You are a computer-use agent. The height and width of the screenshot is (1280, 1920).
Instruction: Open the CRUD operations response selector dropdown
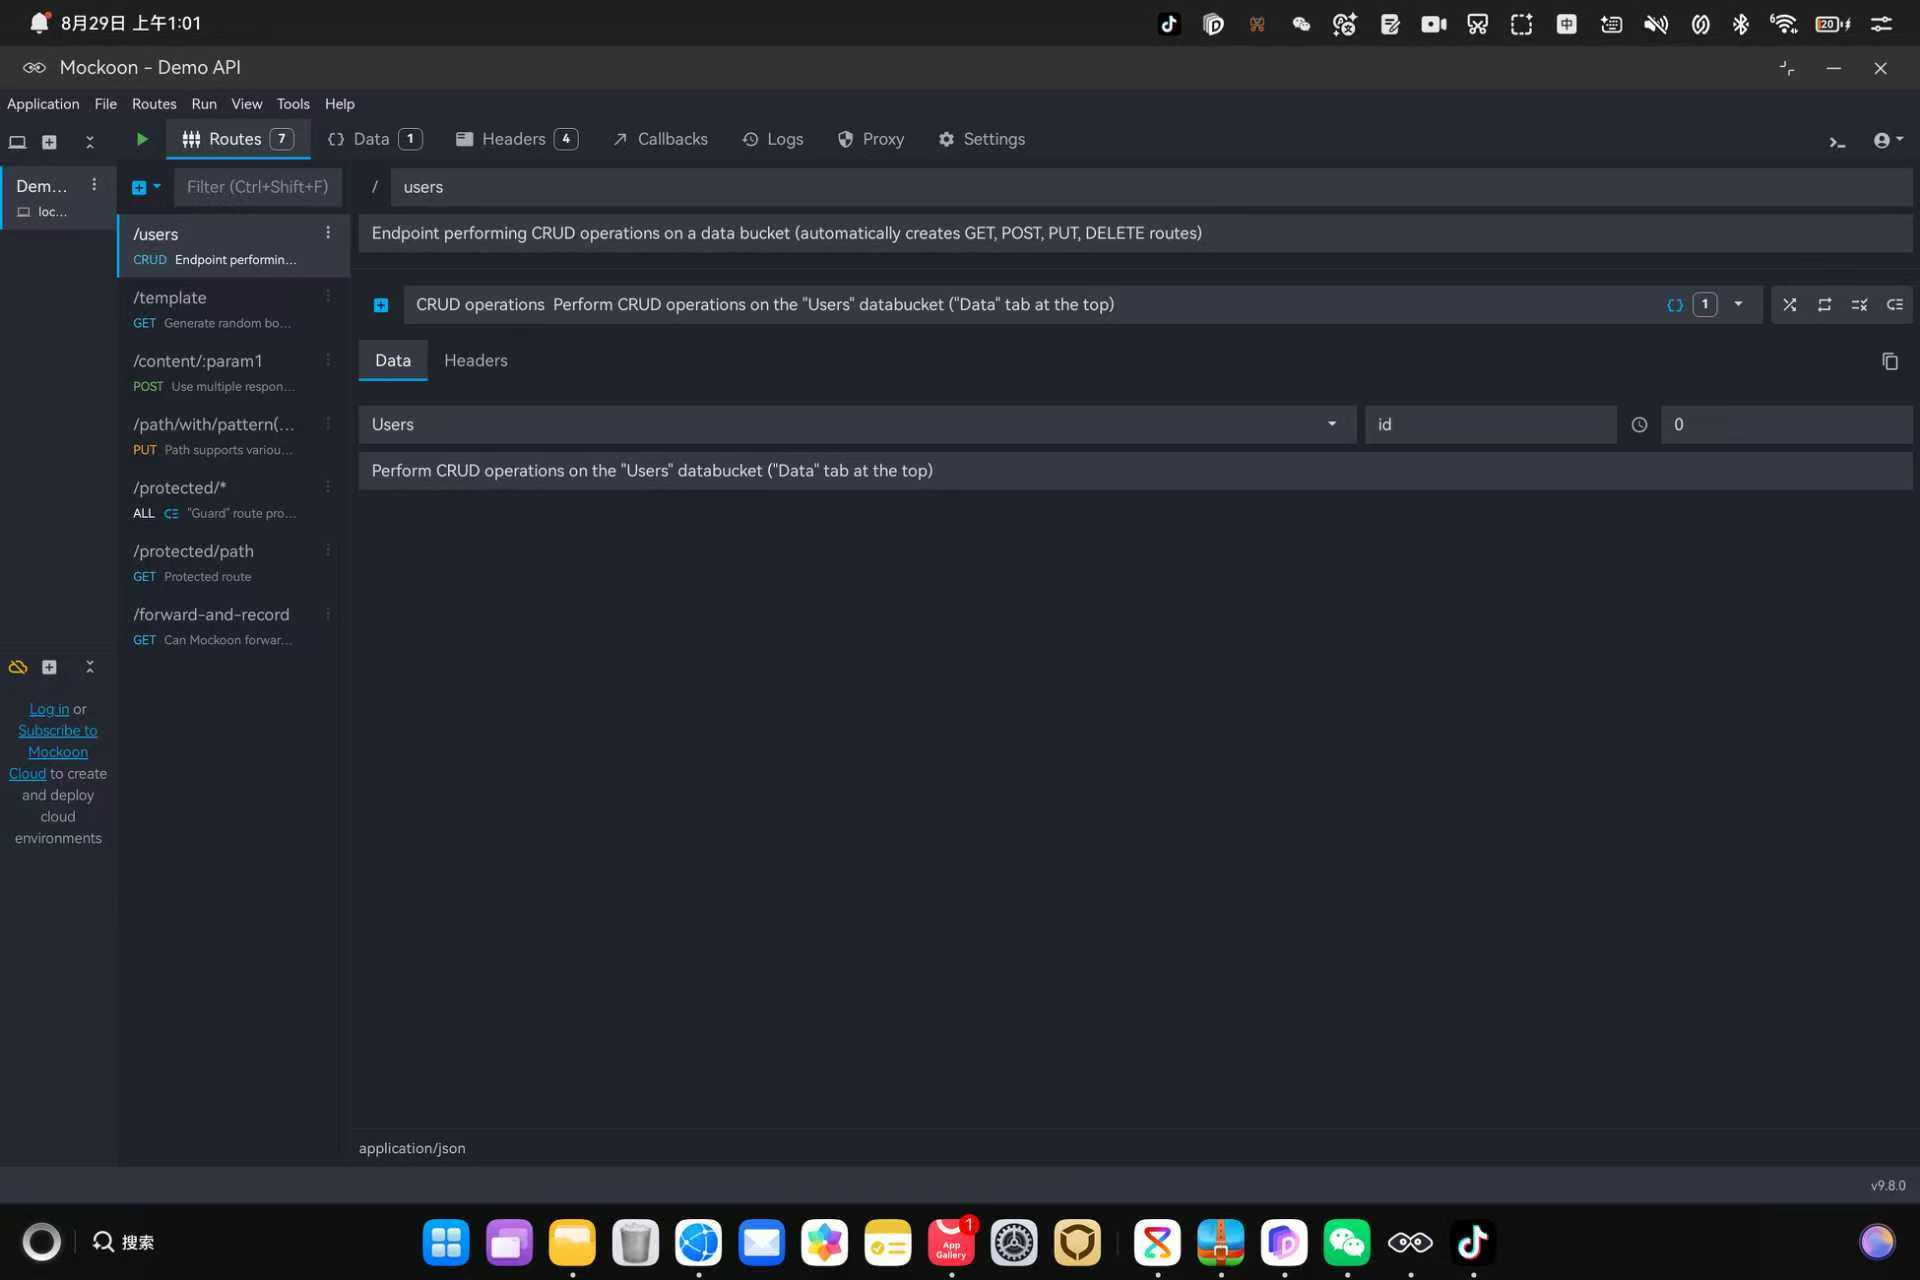click(1083, 305)
